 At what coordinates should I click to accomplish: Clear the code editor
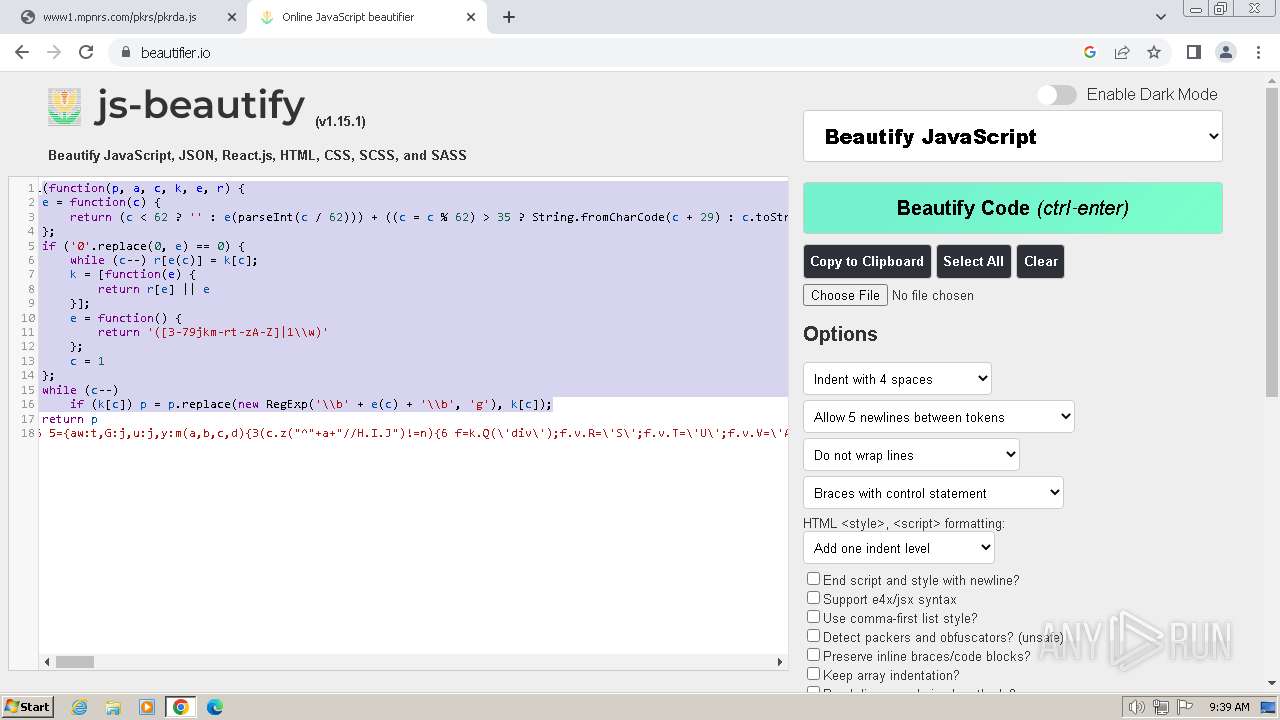[x=1040, y=261]
